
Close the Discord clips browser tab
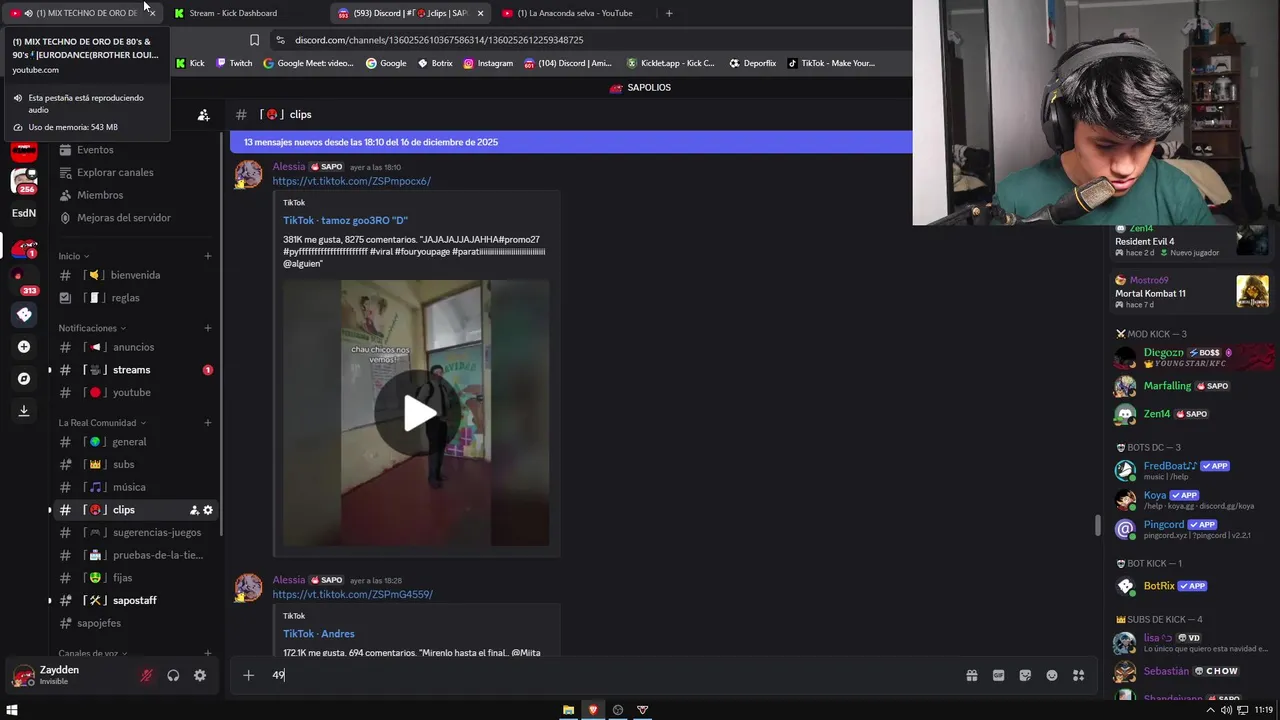480,13
